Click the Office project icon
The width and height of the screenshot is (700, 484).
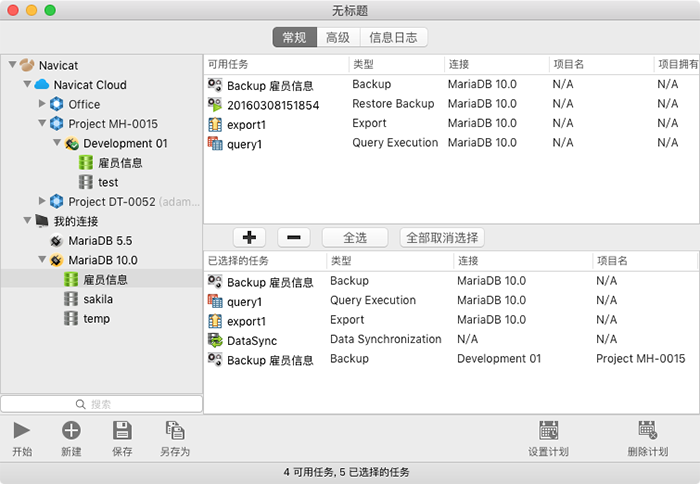click(56, 104)
